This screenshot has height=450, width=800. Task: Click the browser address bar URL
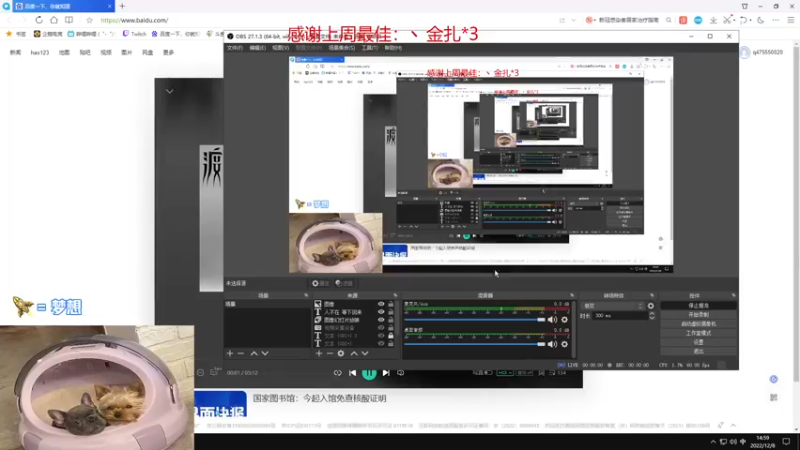coord(134,20)
